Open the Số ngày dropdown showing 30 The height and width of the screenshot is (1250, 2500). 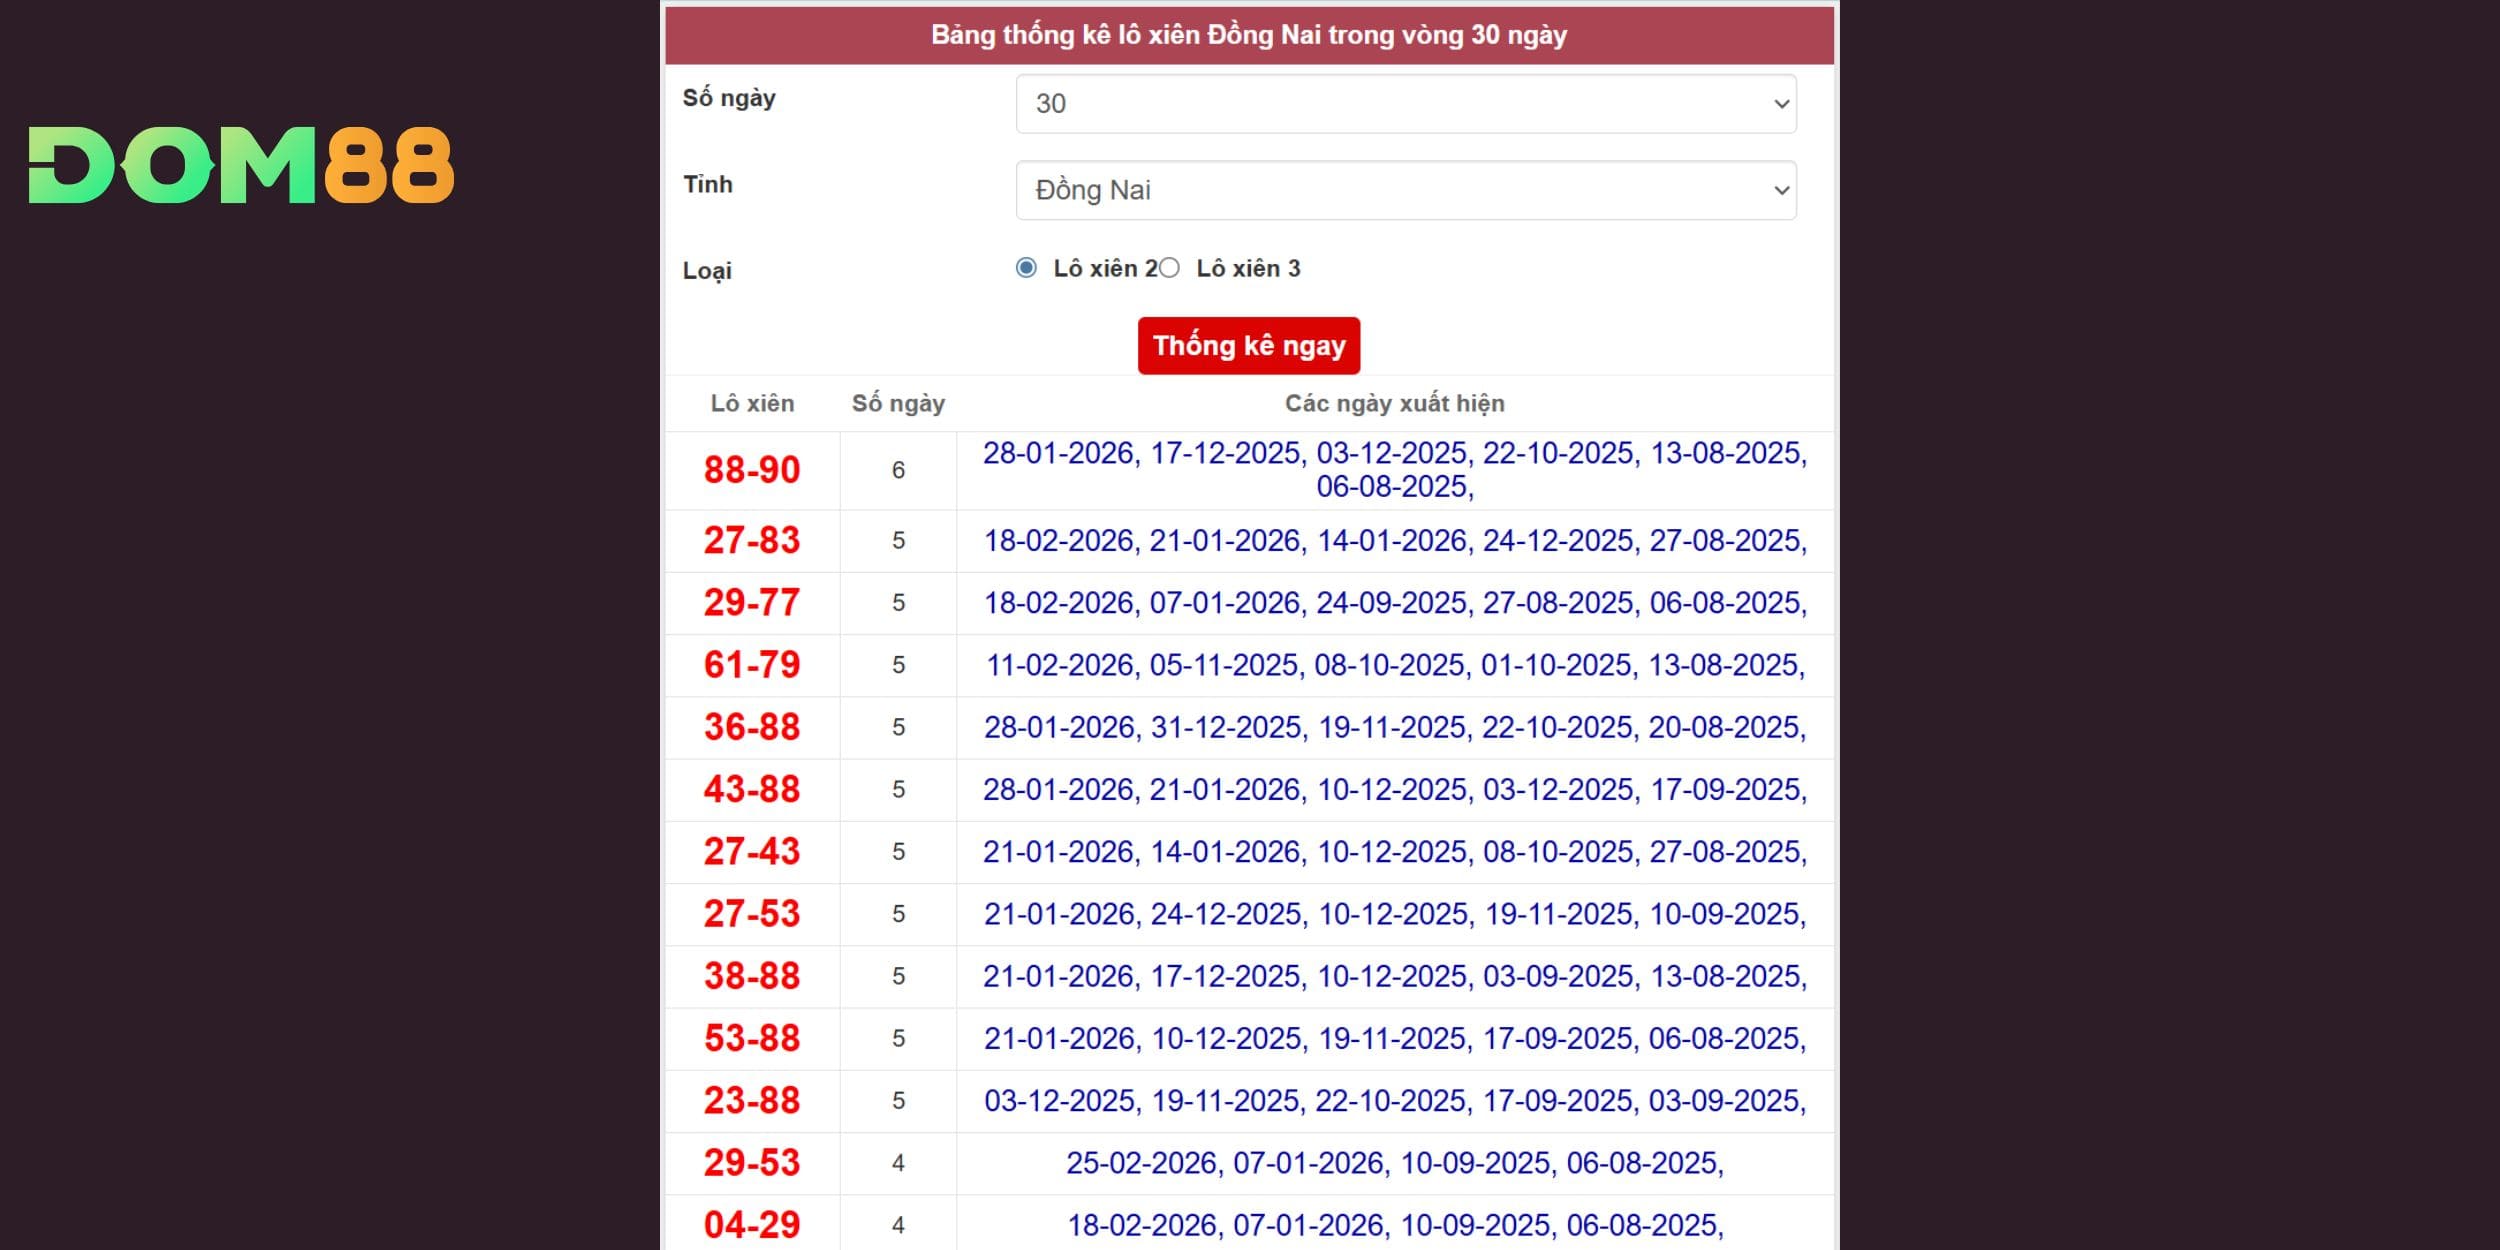pyautogui.click(x=1405, y=104)
